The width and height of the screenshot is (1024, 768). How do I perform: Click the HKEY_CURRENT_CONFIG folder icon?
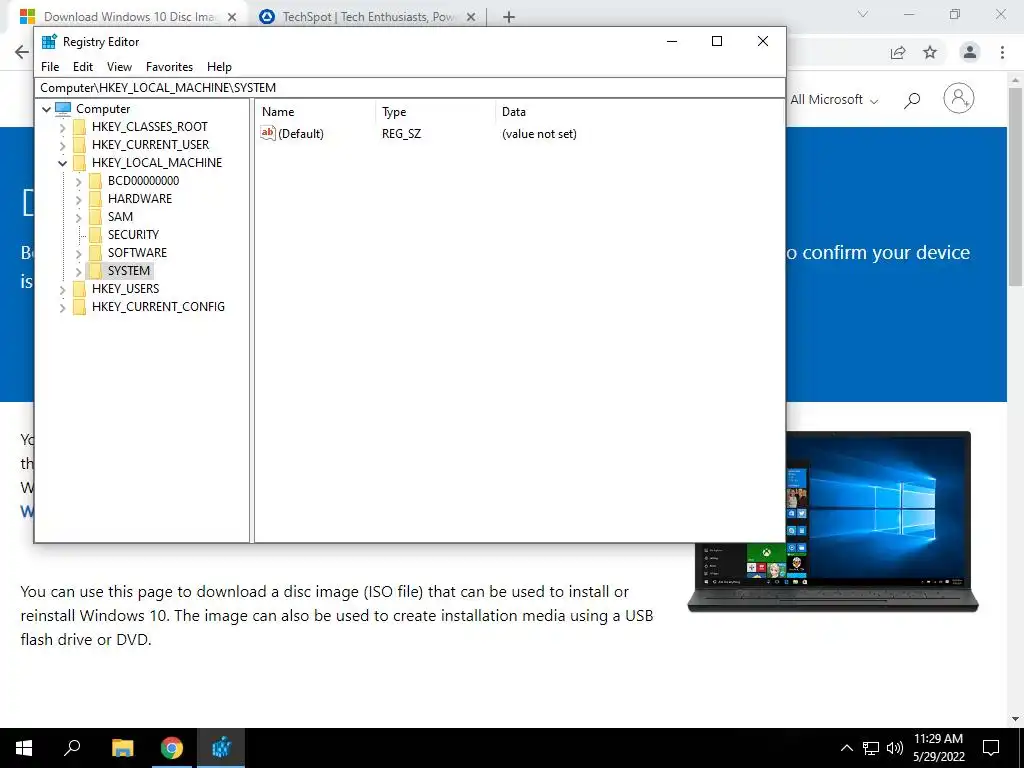pyautogui.click(x=79, y=306)
